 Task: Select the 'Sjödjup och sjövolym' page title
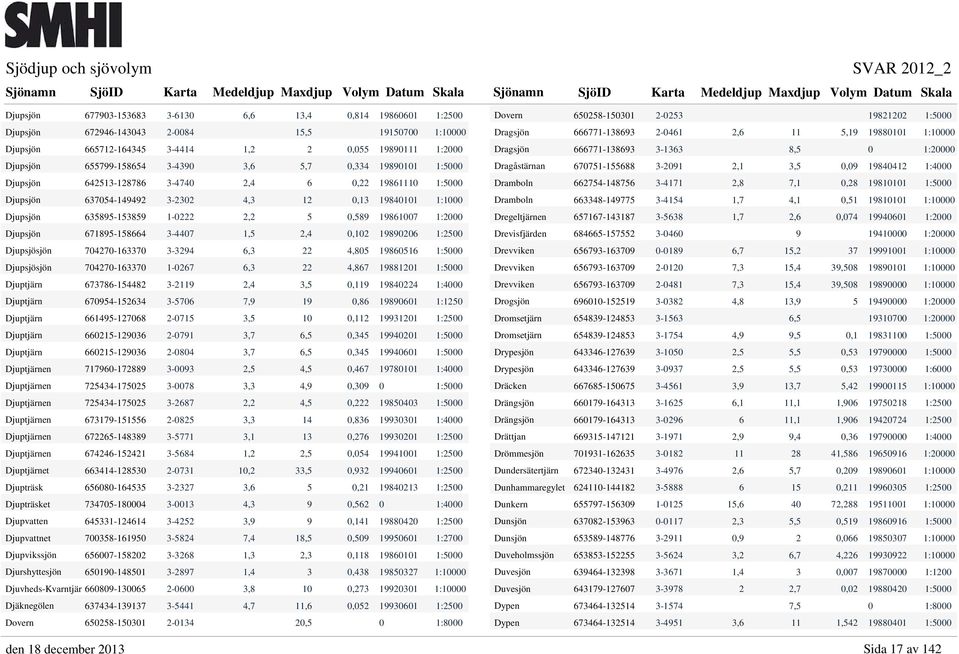click(78, 68)
